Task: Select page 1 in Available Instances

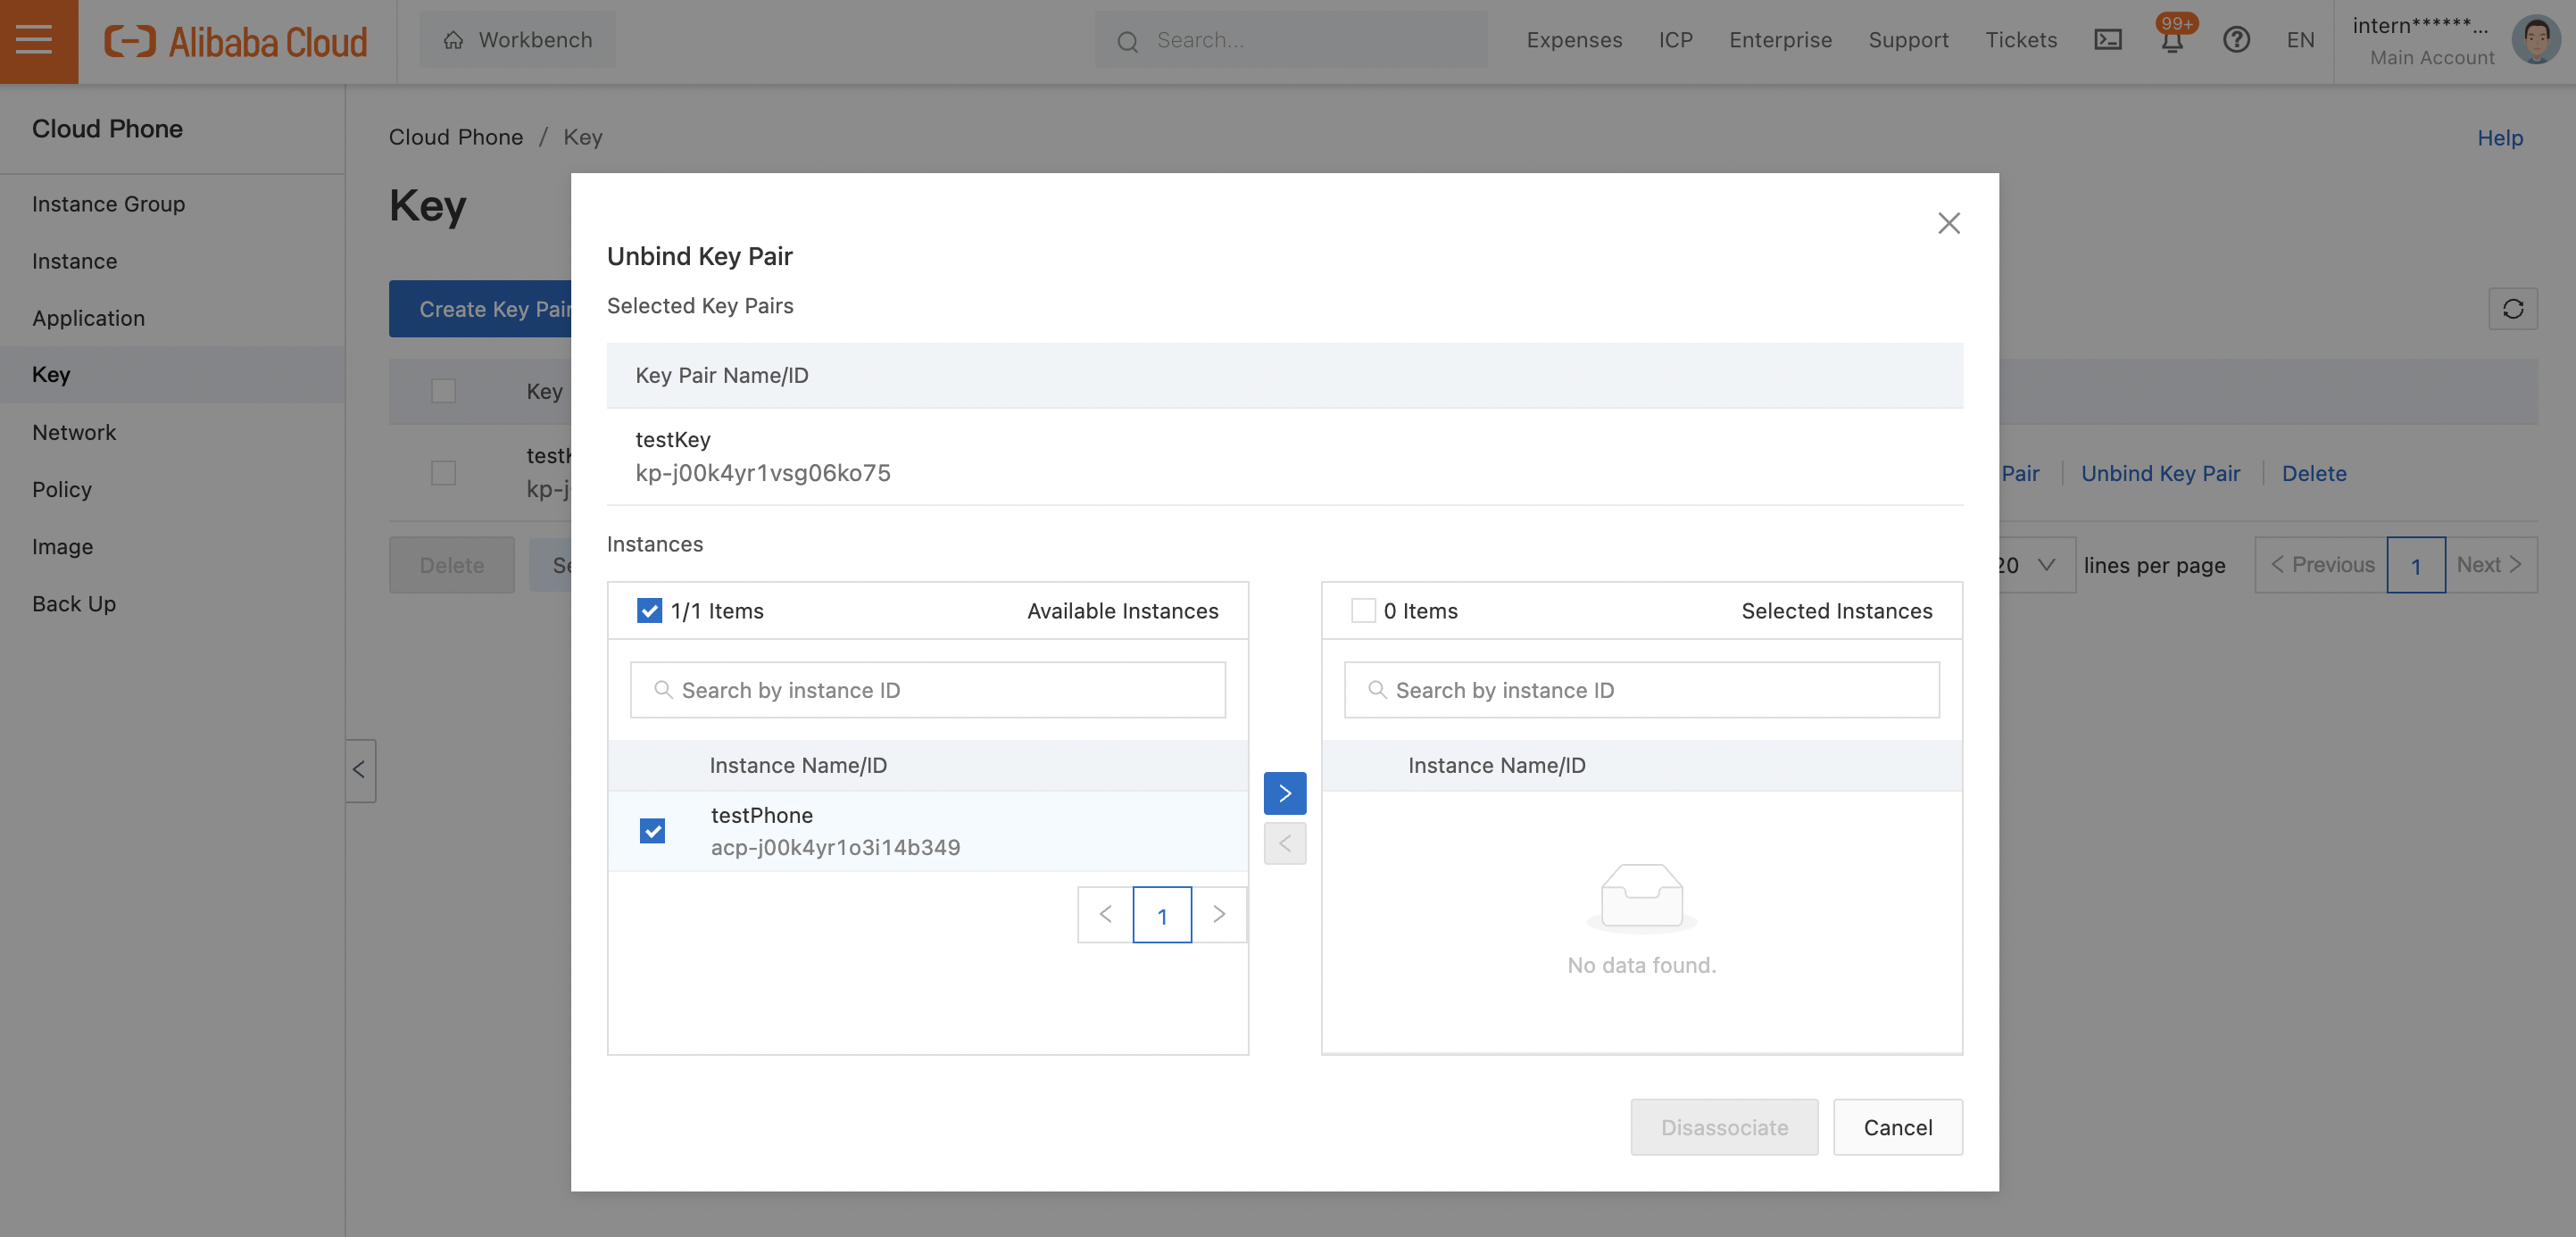Action: coord(1162,914)
